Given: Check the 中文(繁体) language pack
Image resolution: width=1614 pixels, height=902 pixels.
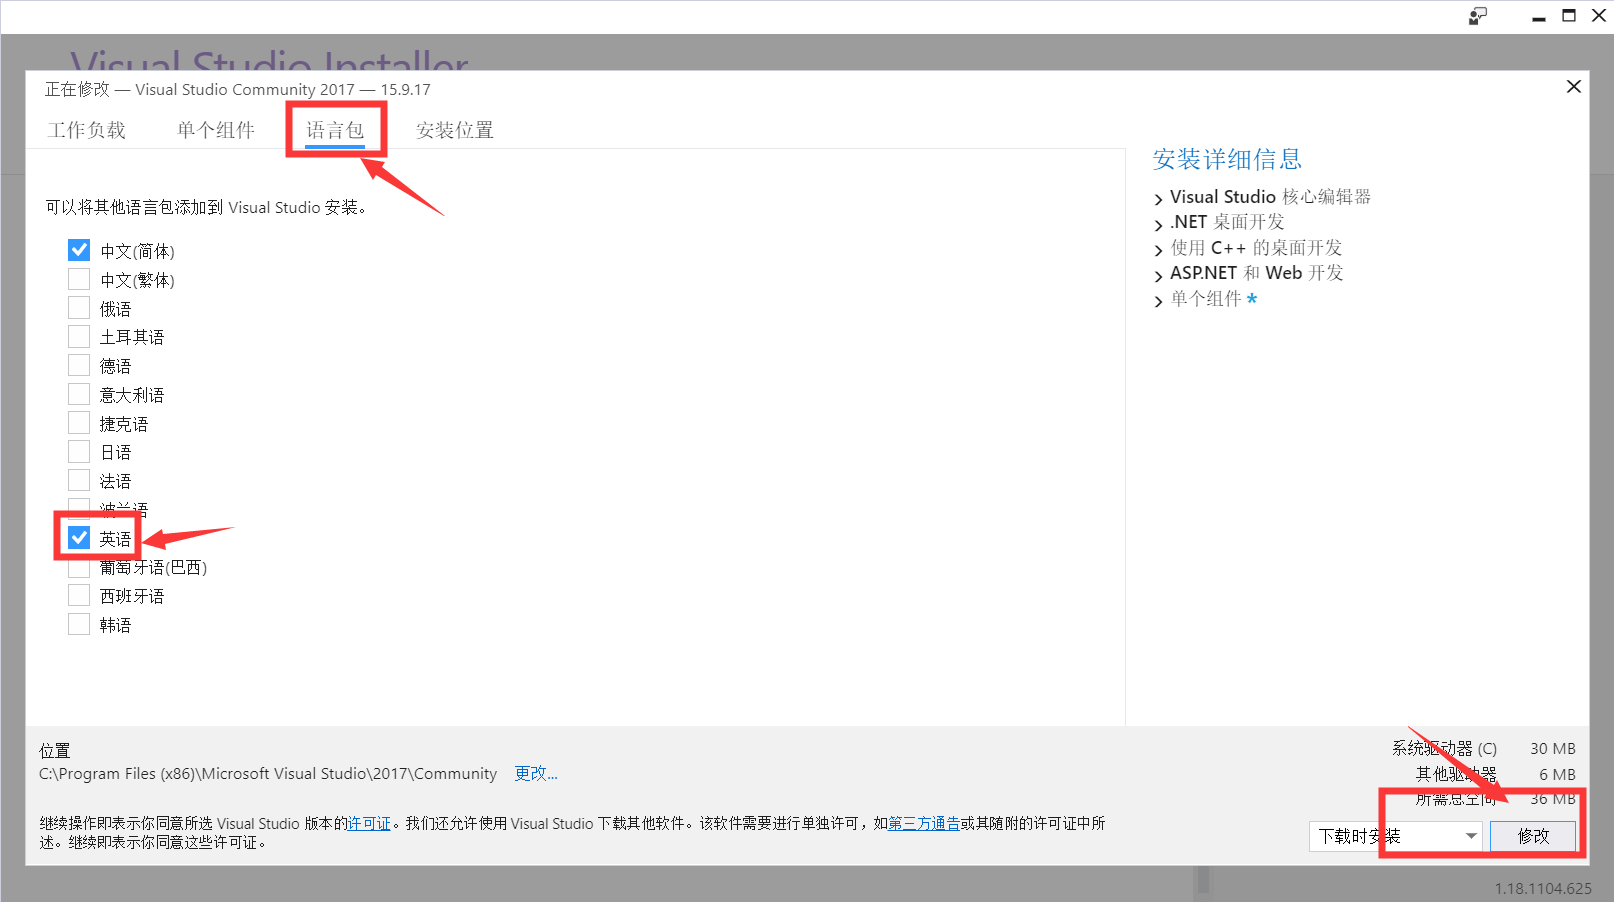Looking at the screenshot, I should 79,279.
